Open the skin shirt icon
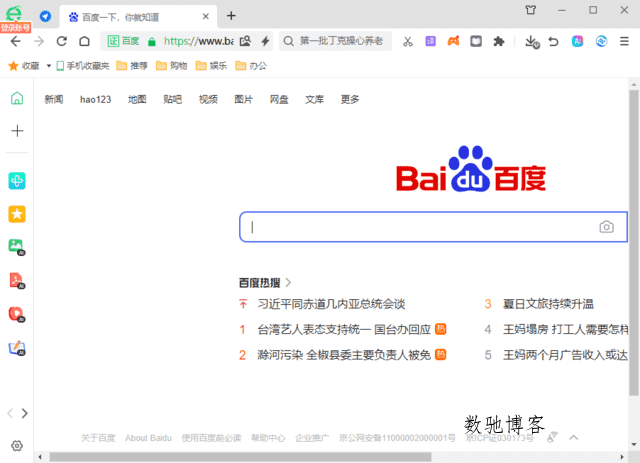This screenshot has width=640, height=463. [531, 10]
